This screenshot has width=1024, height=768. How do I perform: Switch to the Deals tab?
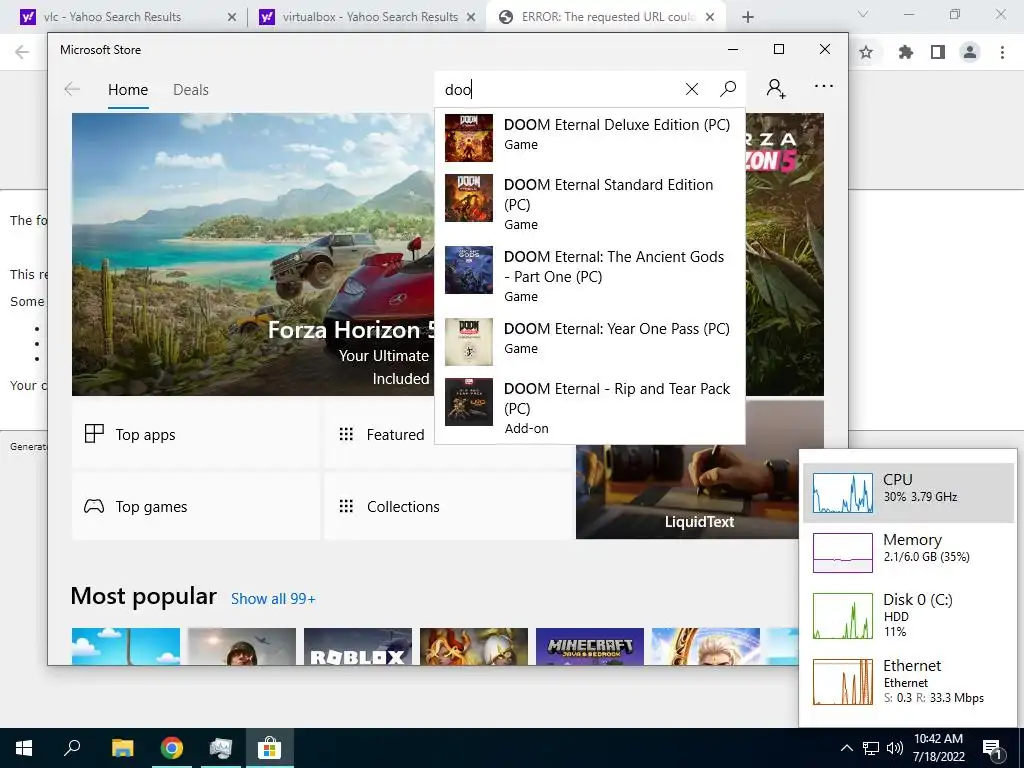click(x=191, y=89)
